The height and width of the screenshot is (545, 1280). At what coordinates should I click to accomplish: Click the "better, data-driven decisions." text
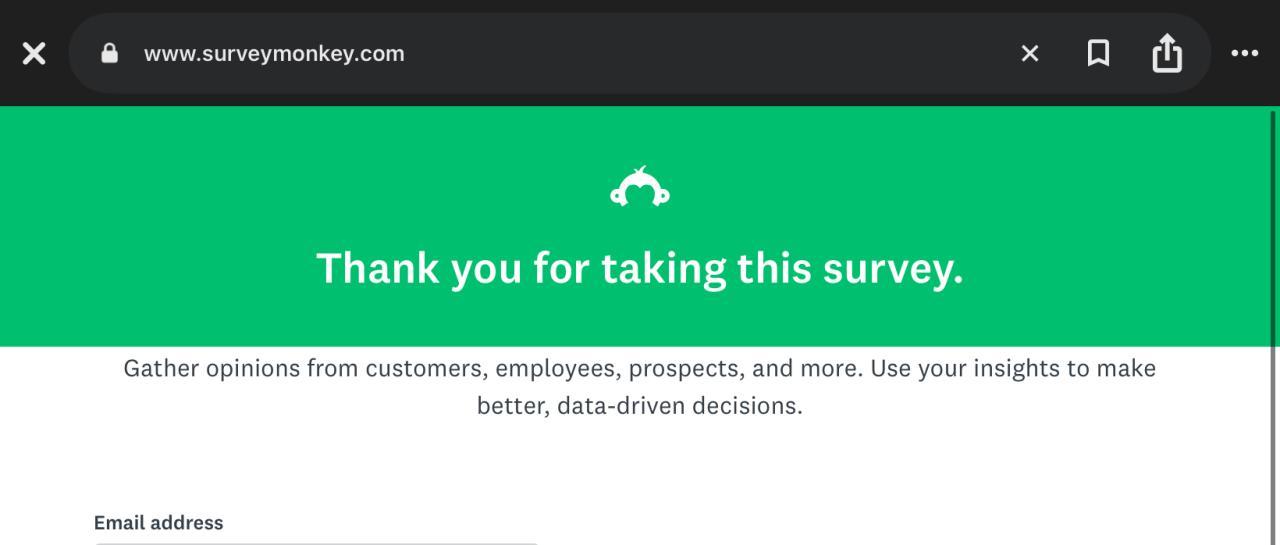click(640, 406)
